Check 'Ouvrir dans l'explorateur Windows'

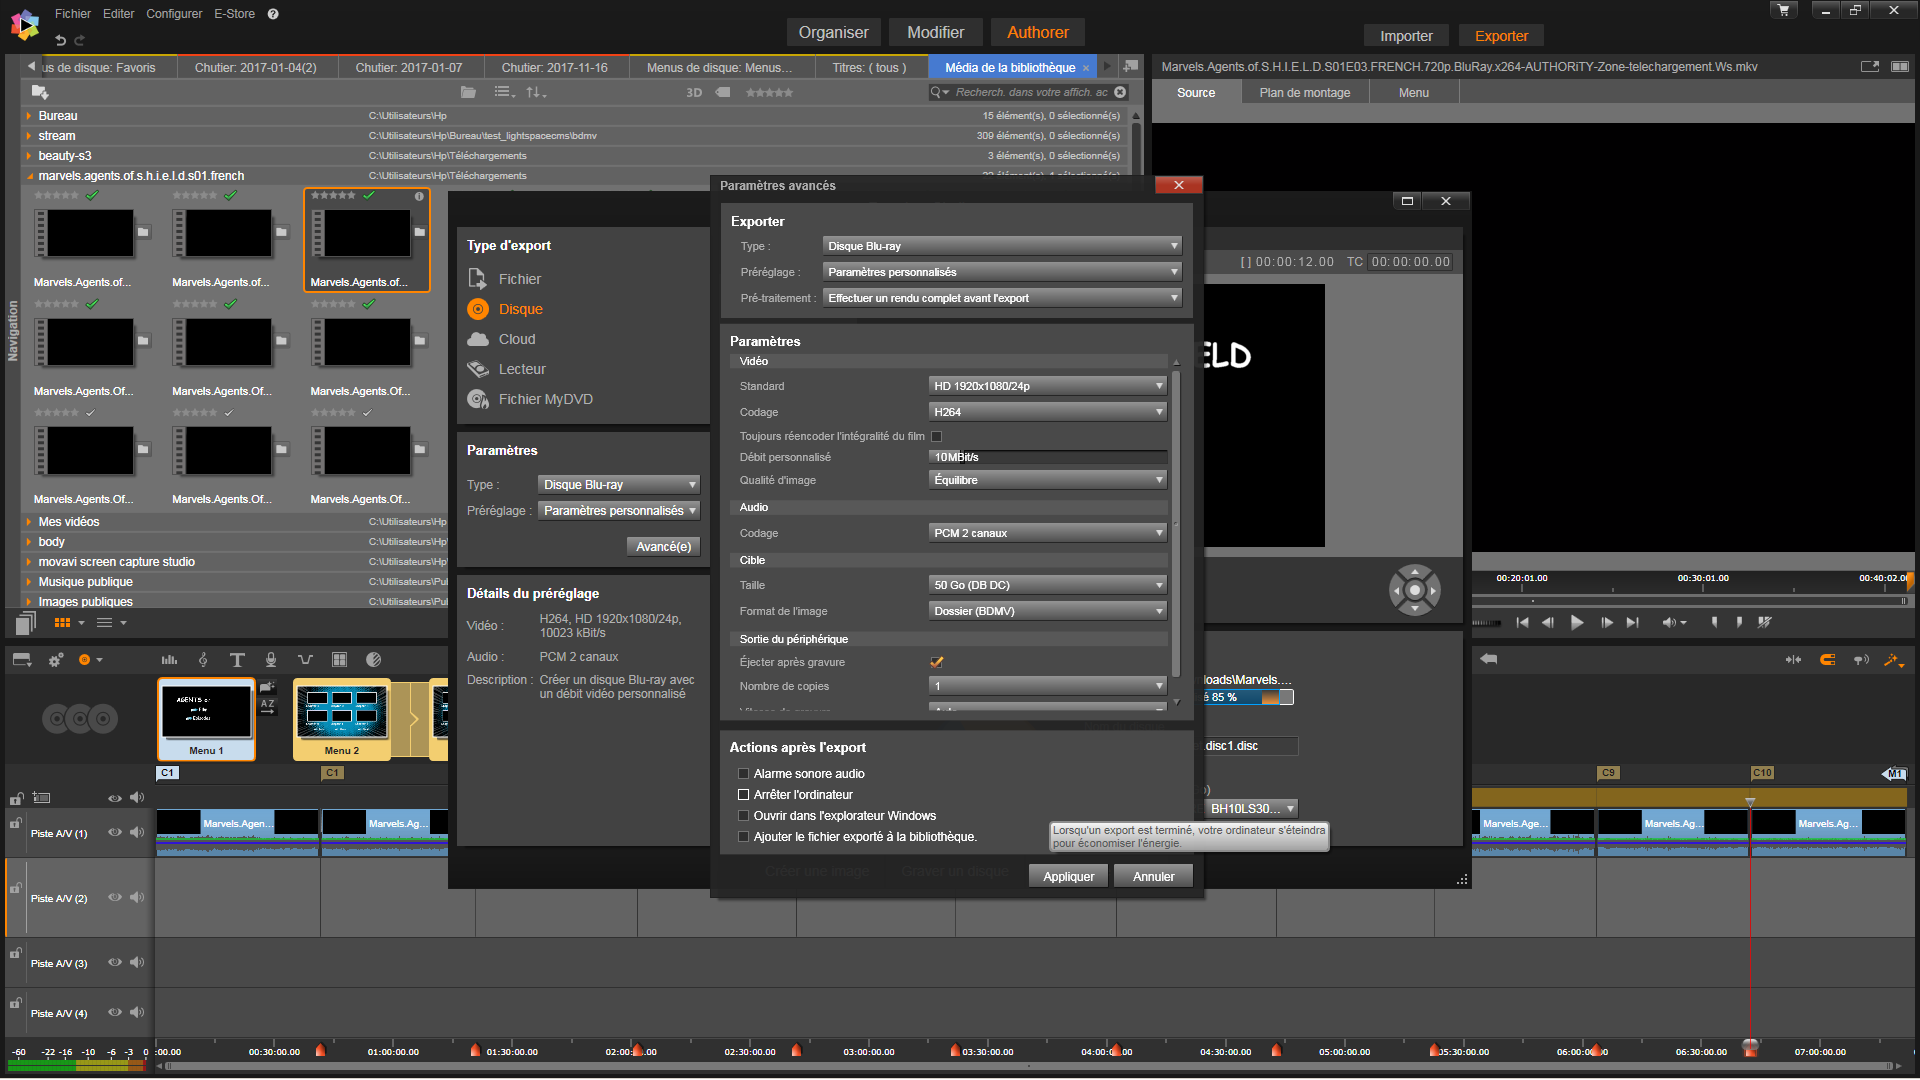[x=743, y=815]
